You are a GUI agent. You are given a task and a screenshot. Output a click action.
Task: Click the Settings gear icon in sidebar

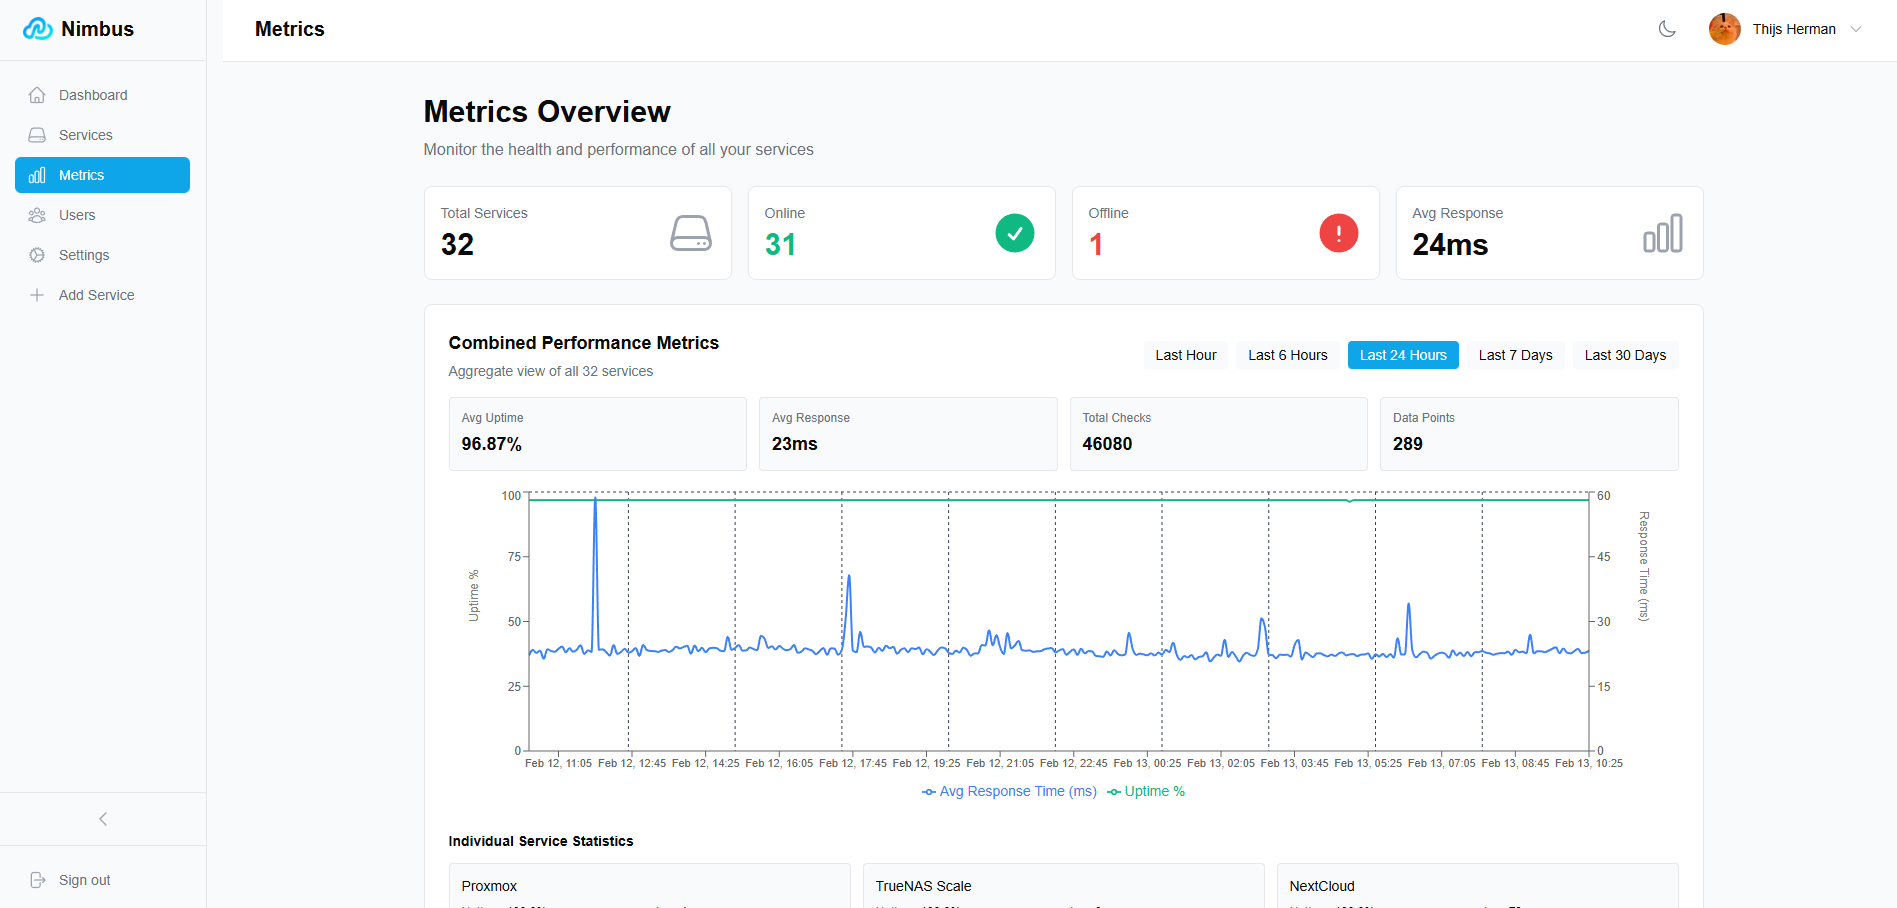(37, 255)
